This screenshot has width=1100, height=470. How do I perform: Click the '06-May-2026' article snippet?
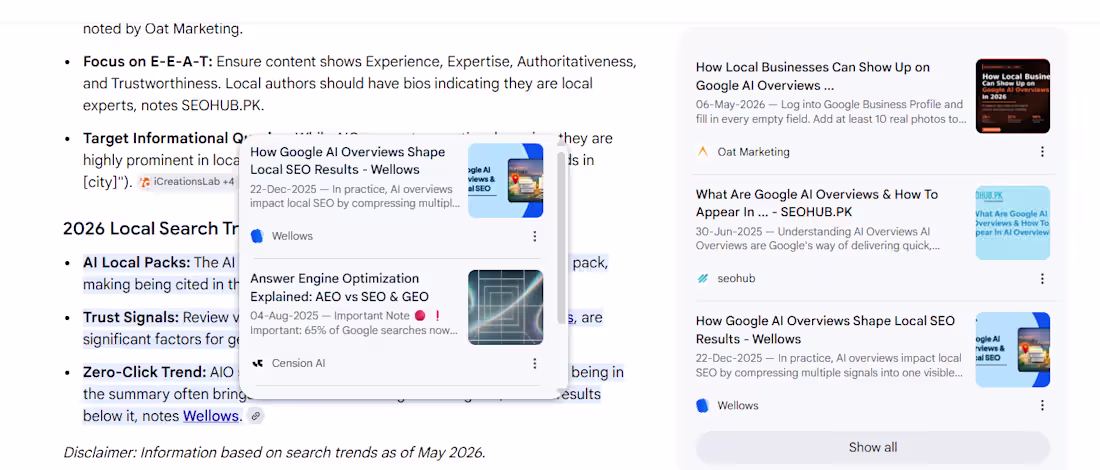831,112
